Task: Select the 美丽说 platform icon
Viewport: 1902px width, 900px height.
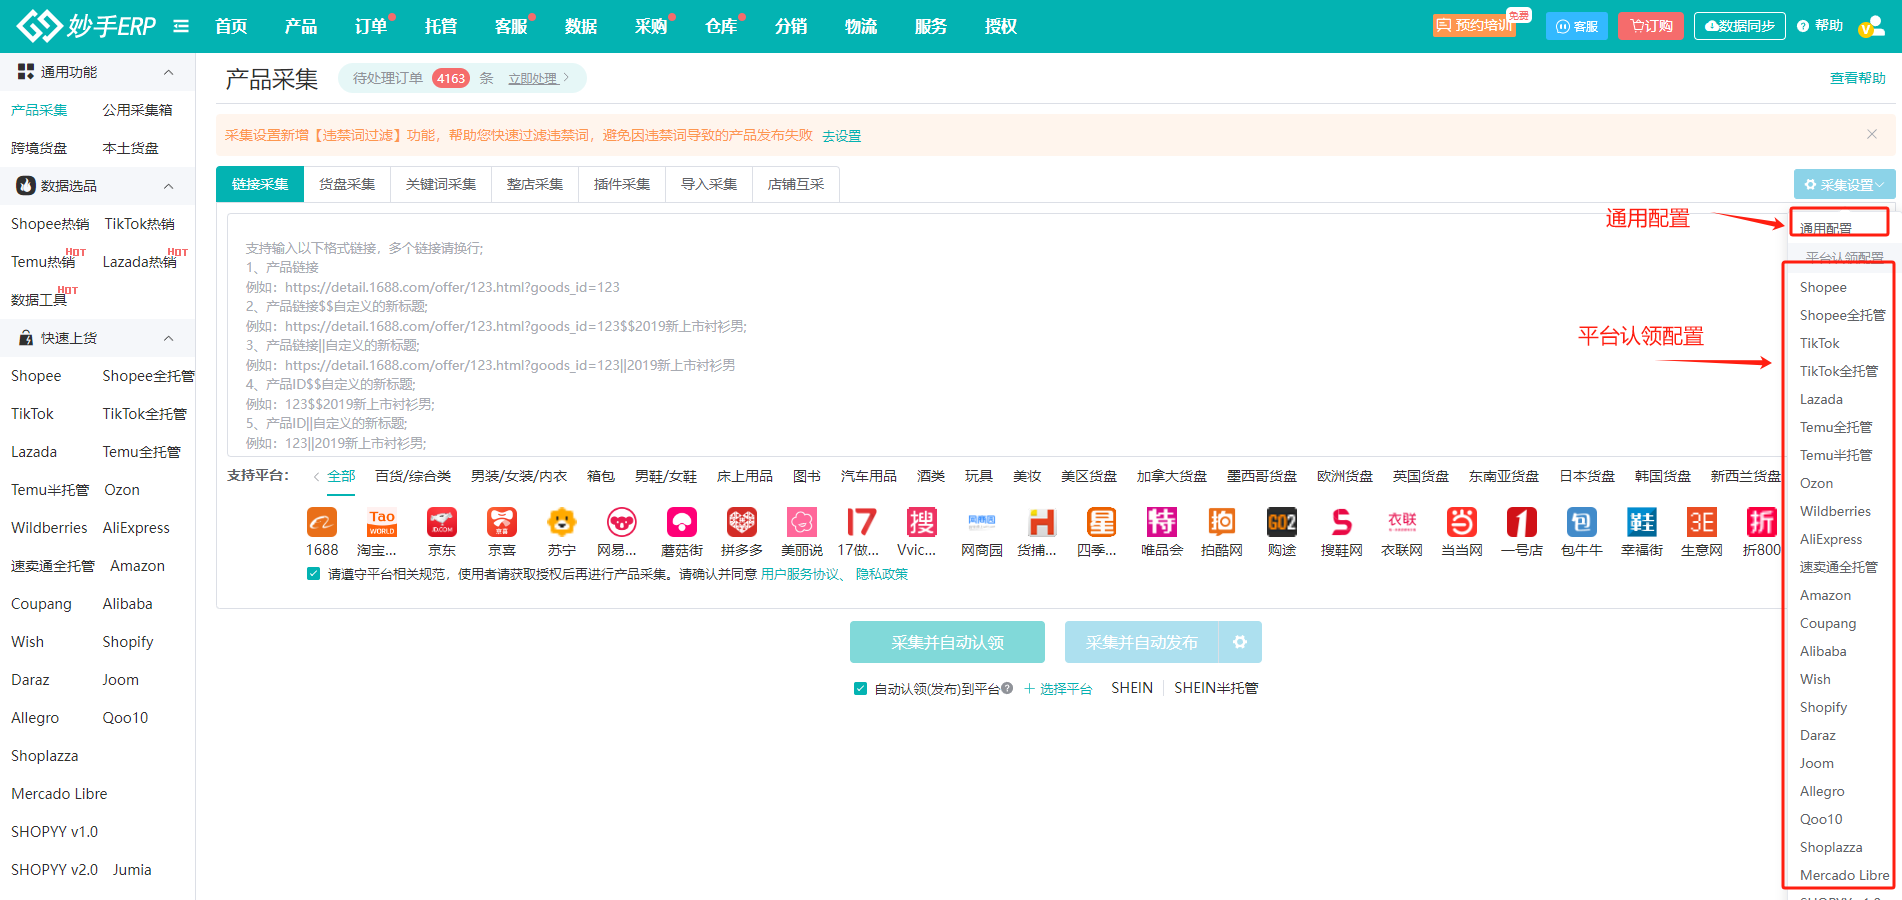Action: [x=802, y=522]
